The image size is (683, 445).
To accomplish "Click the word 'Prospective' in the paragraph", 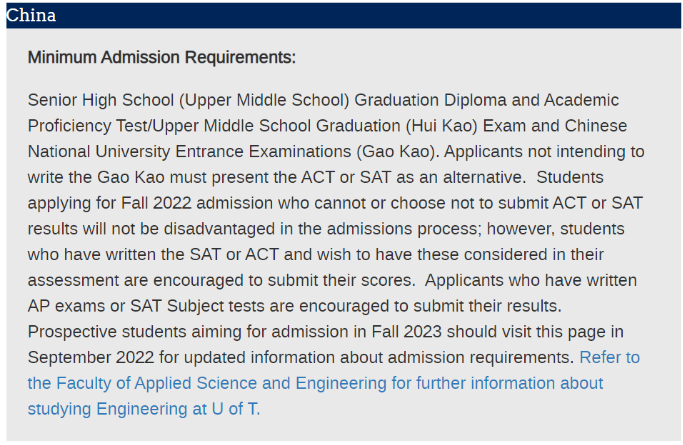I will (72, 332).
